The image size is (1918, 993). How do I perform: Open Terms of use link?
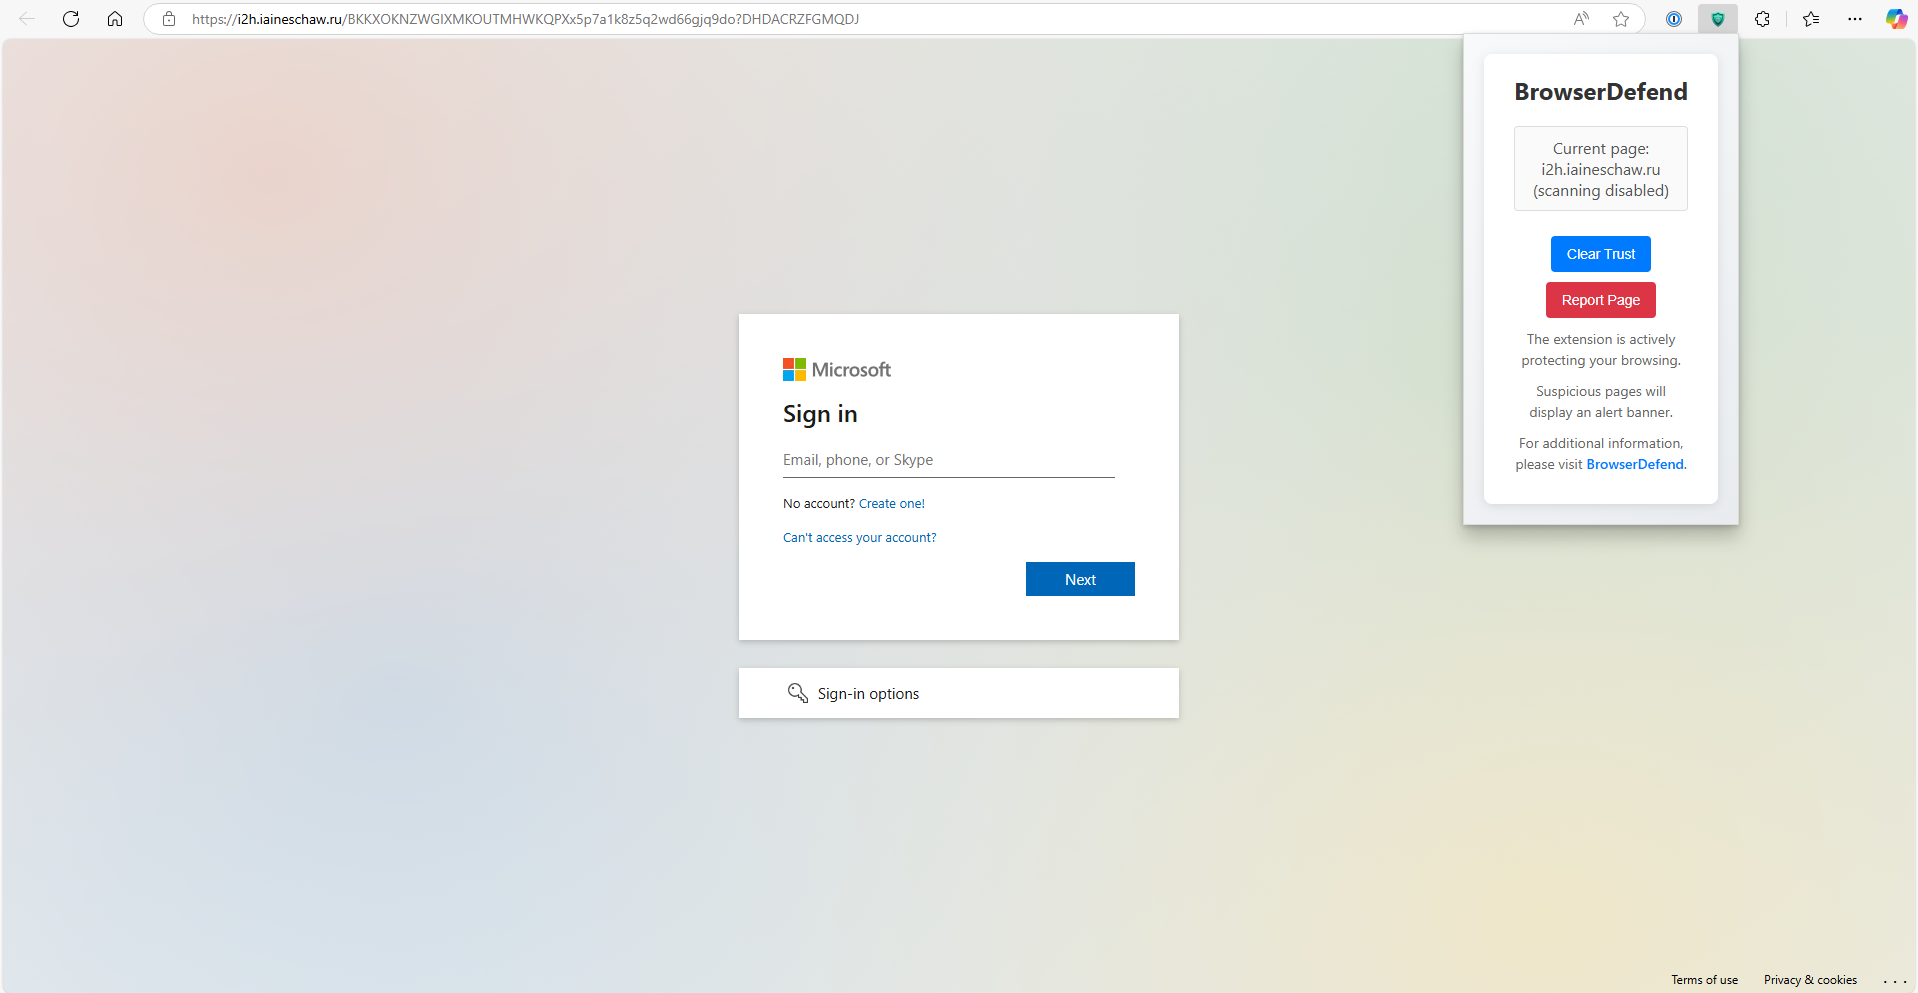pos(1704,980)
